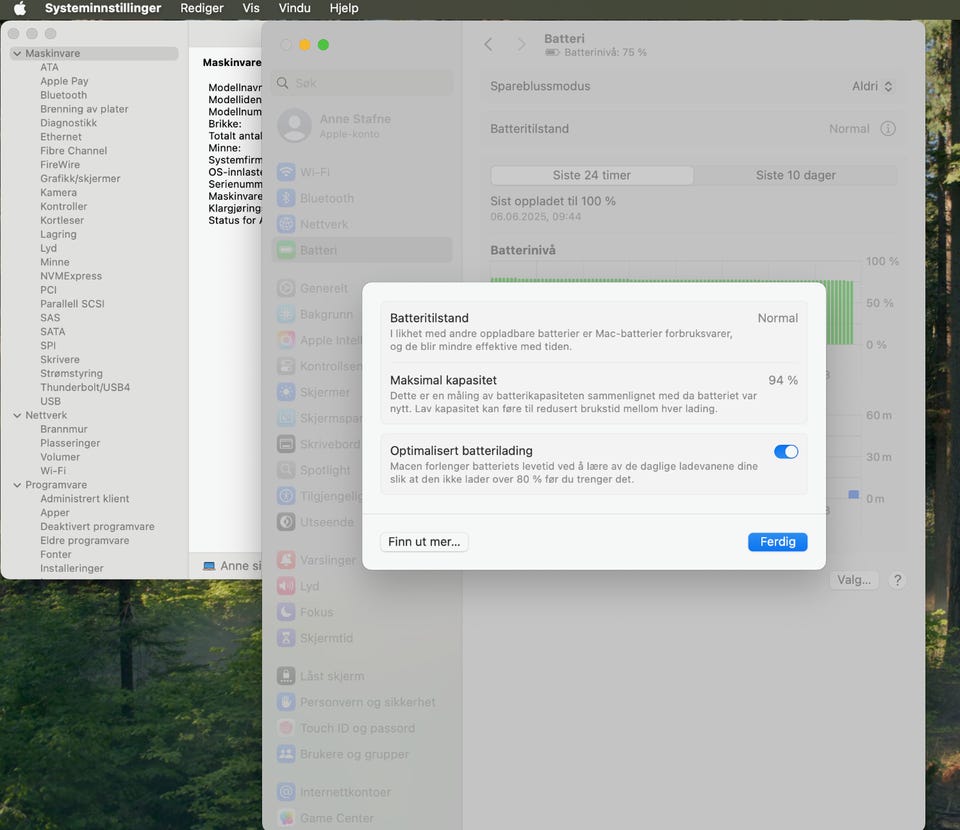Image resolution: width=960 pixels, height=830 pixels.
Task: Click the question mark help button
Action: point(897,580)
